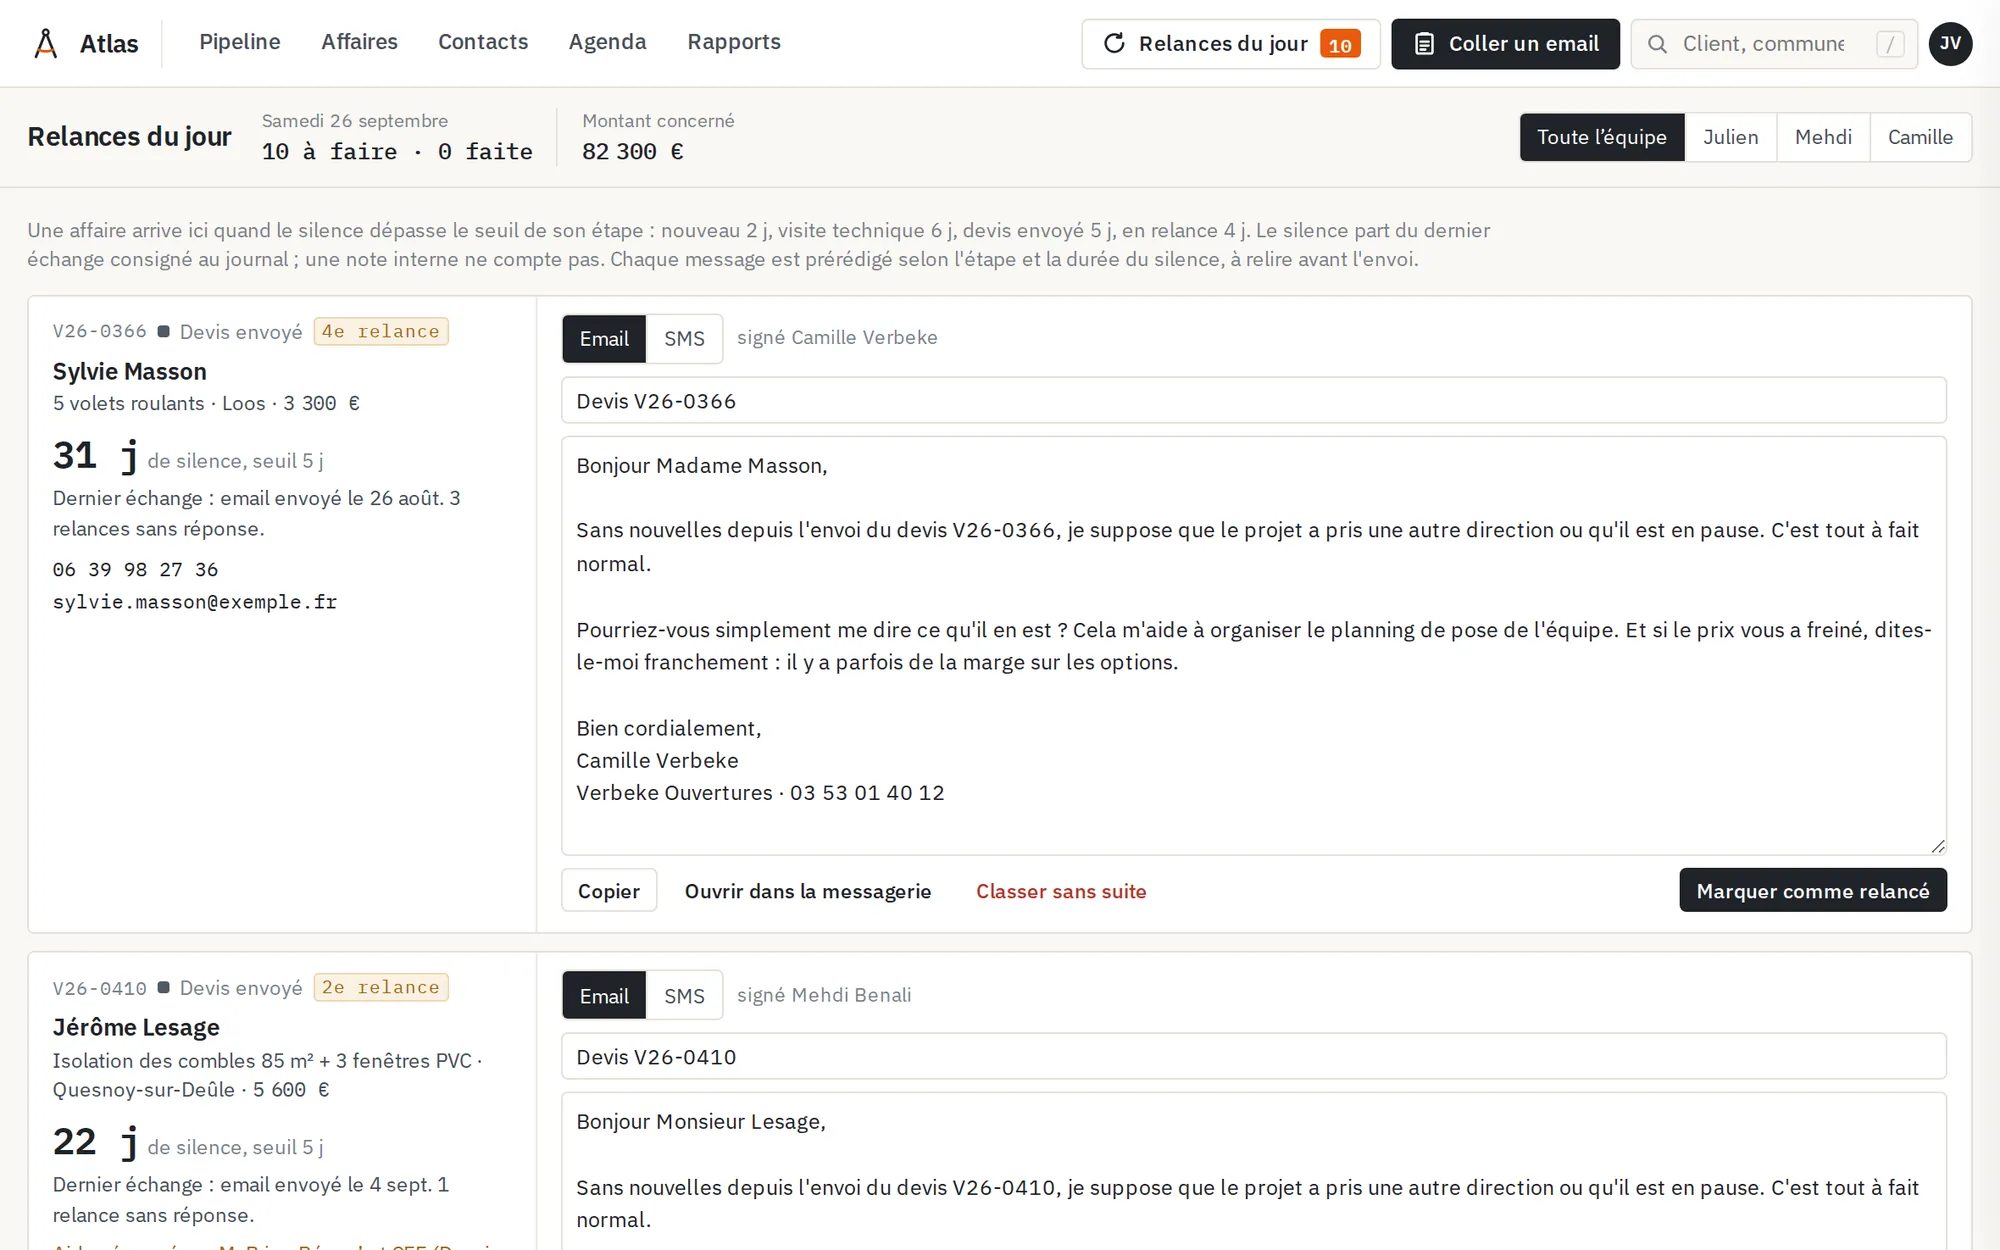
Task: Click the magnifier search icon
Action: click(x=1657, y=44)
